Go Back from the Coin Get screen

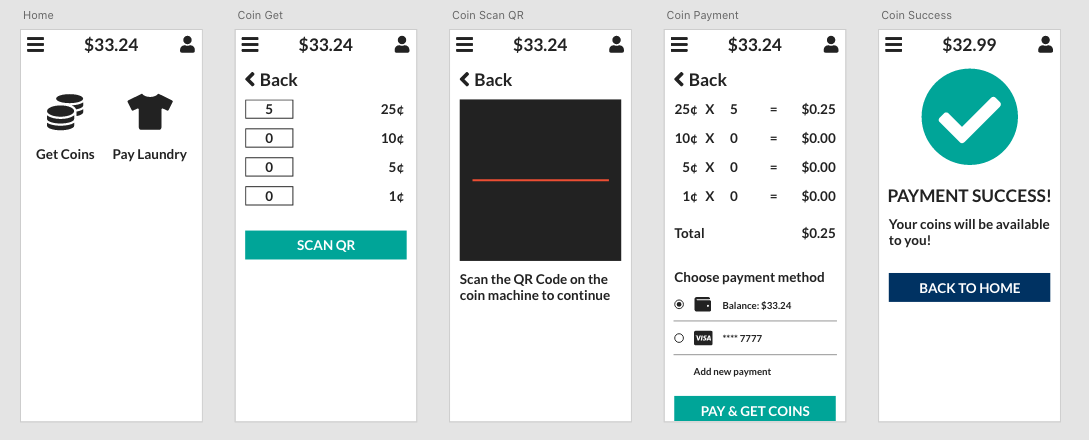(x=271, y=80)
